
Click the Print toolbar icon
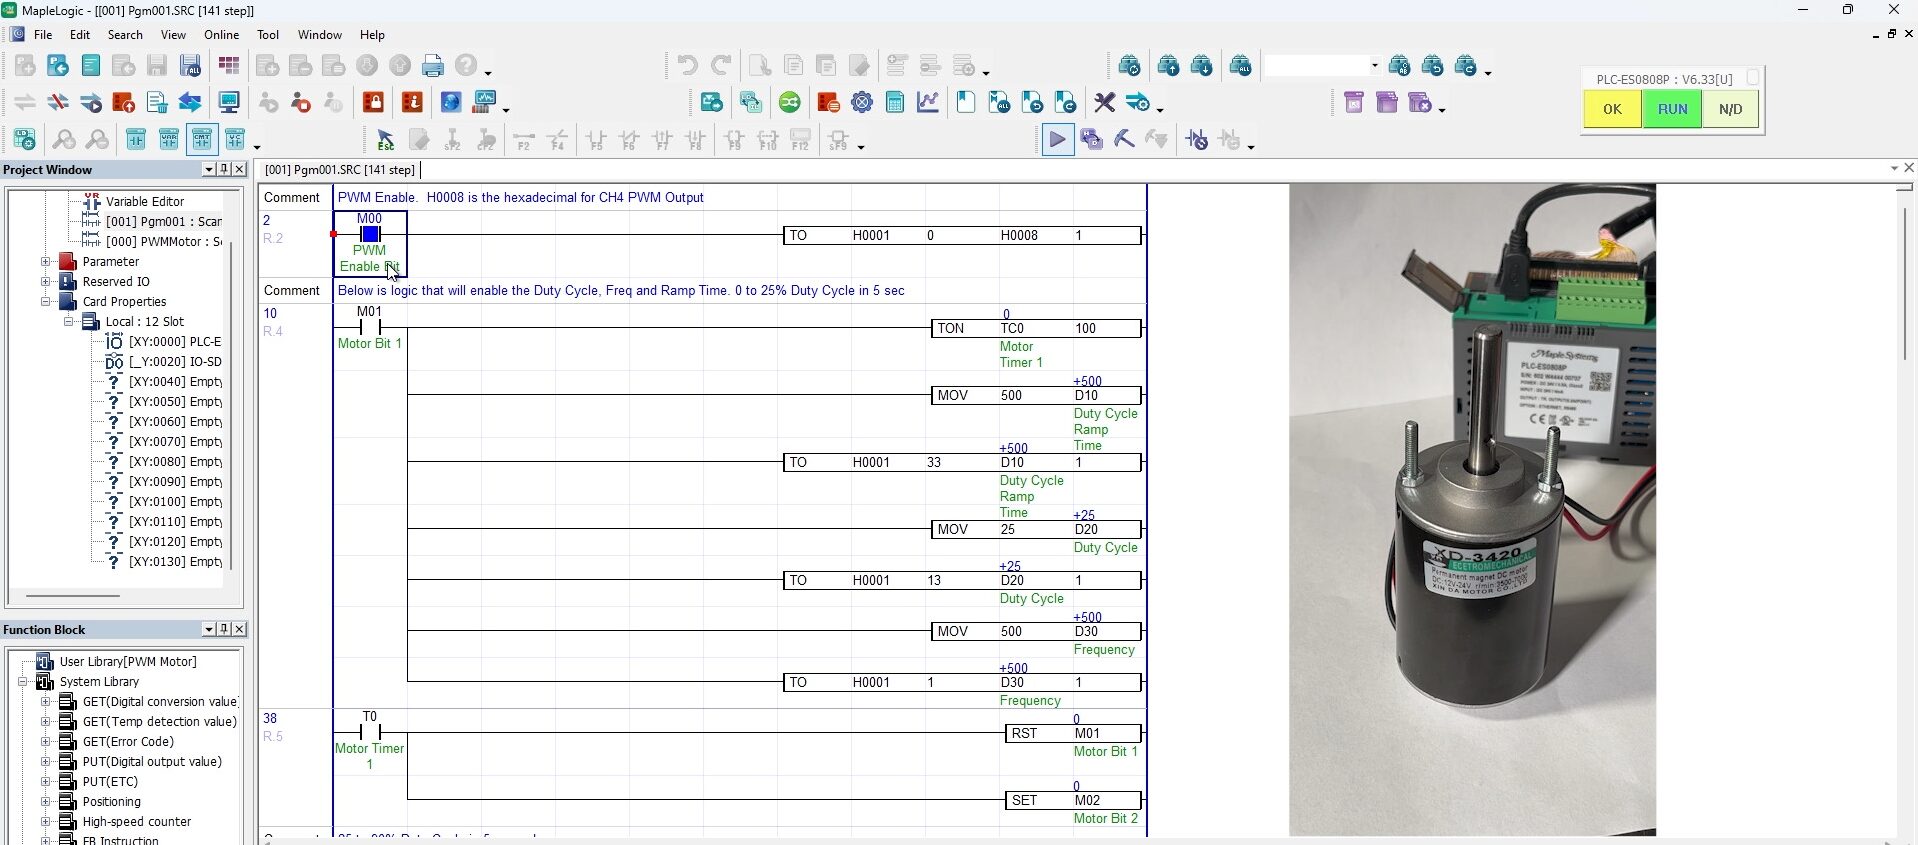(432, 66)
